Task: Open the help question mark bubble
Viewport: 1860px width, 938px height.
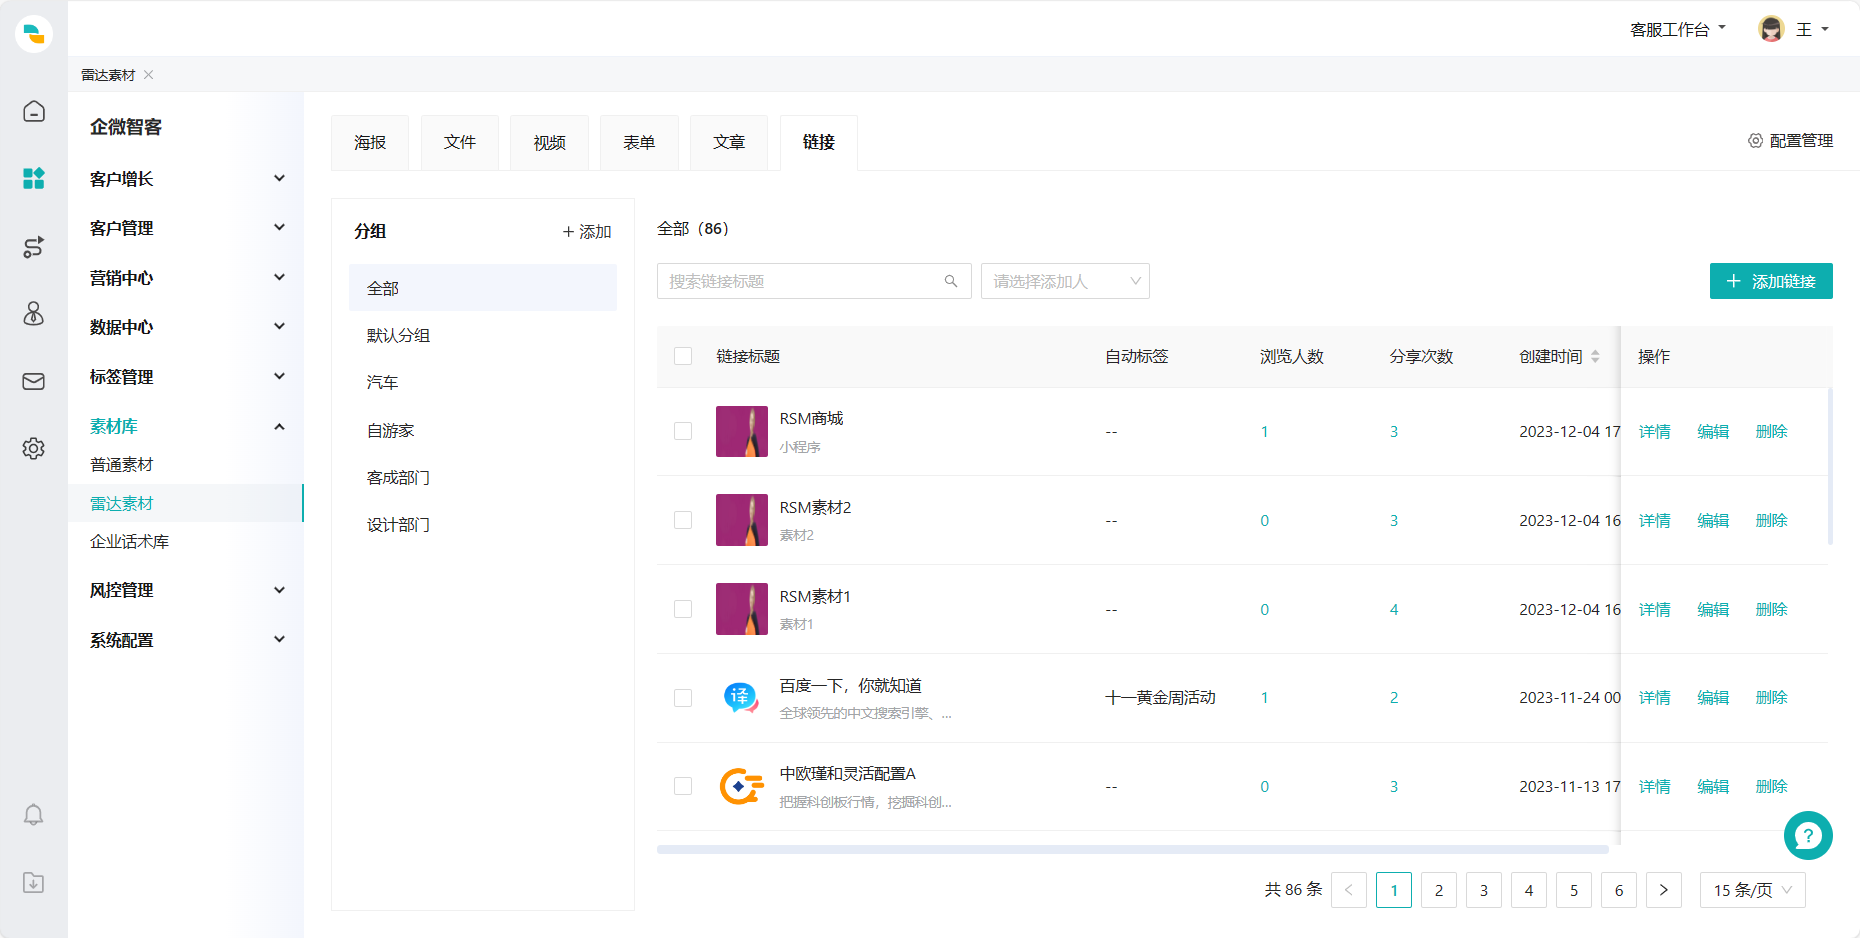Action: coord(1808,835)
